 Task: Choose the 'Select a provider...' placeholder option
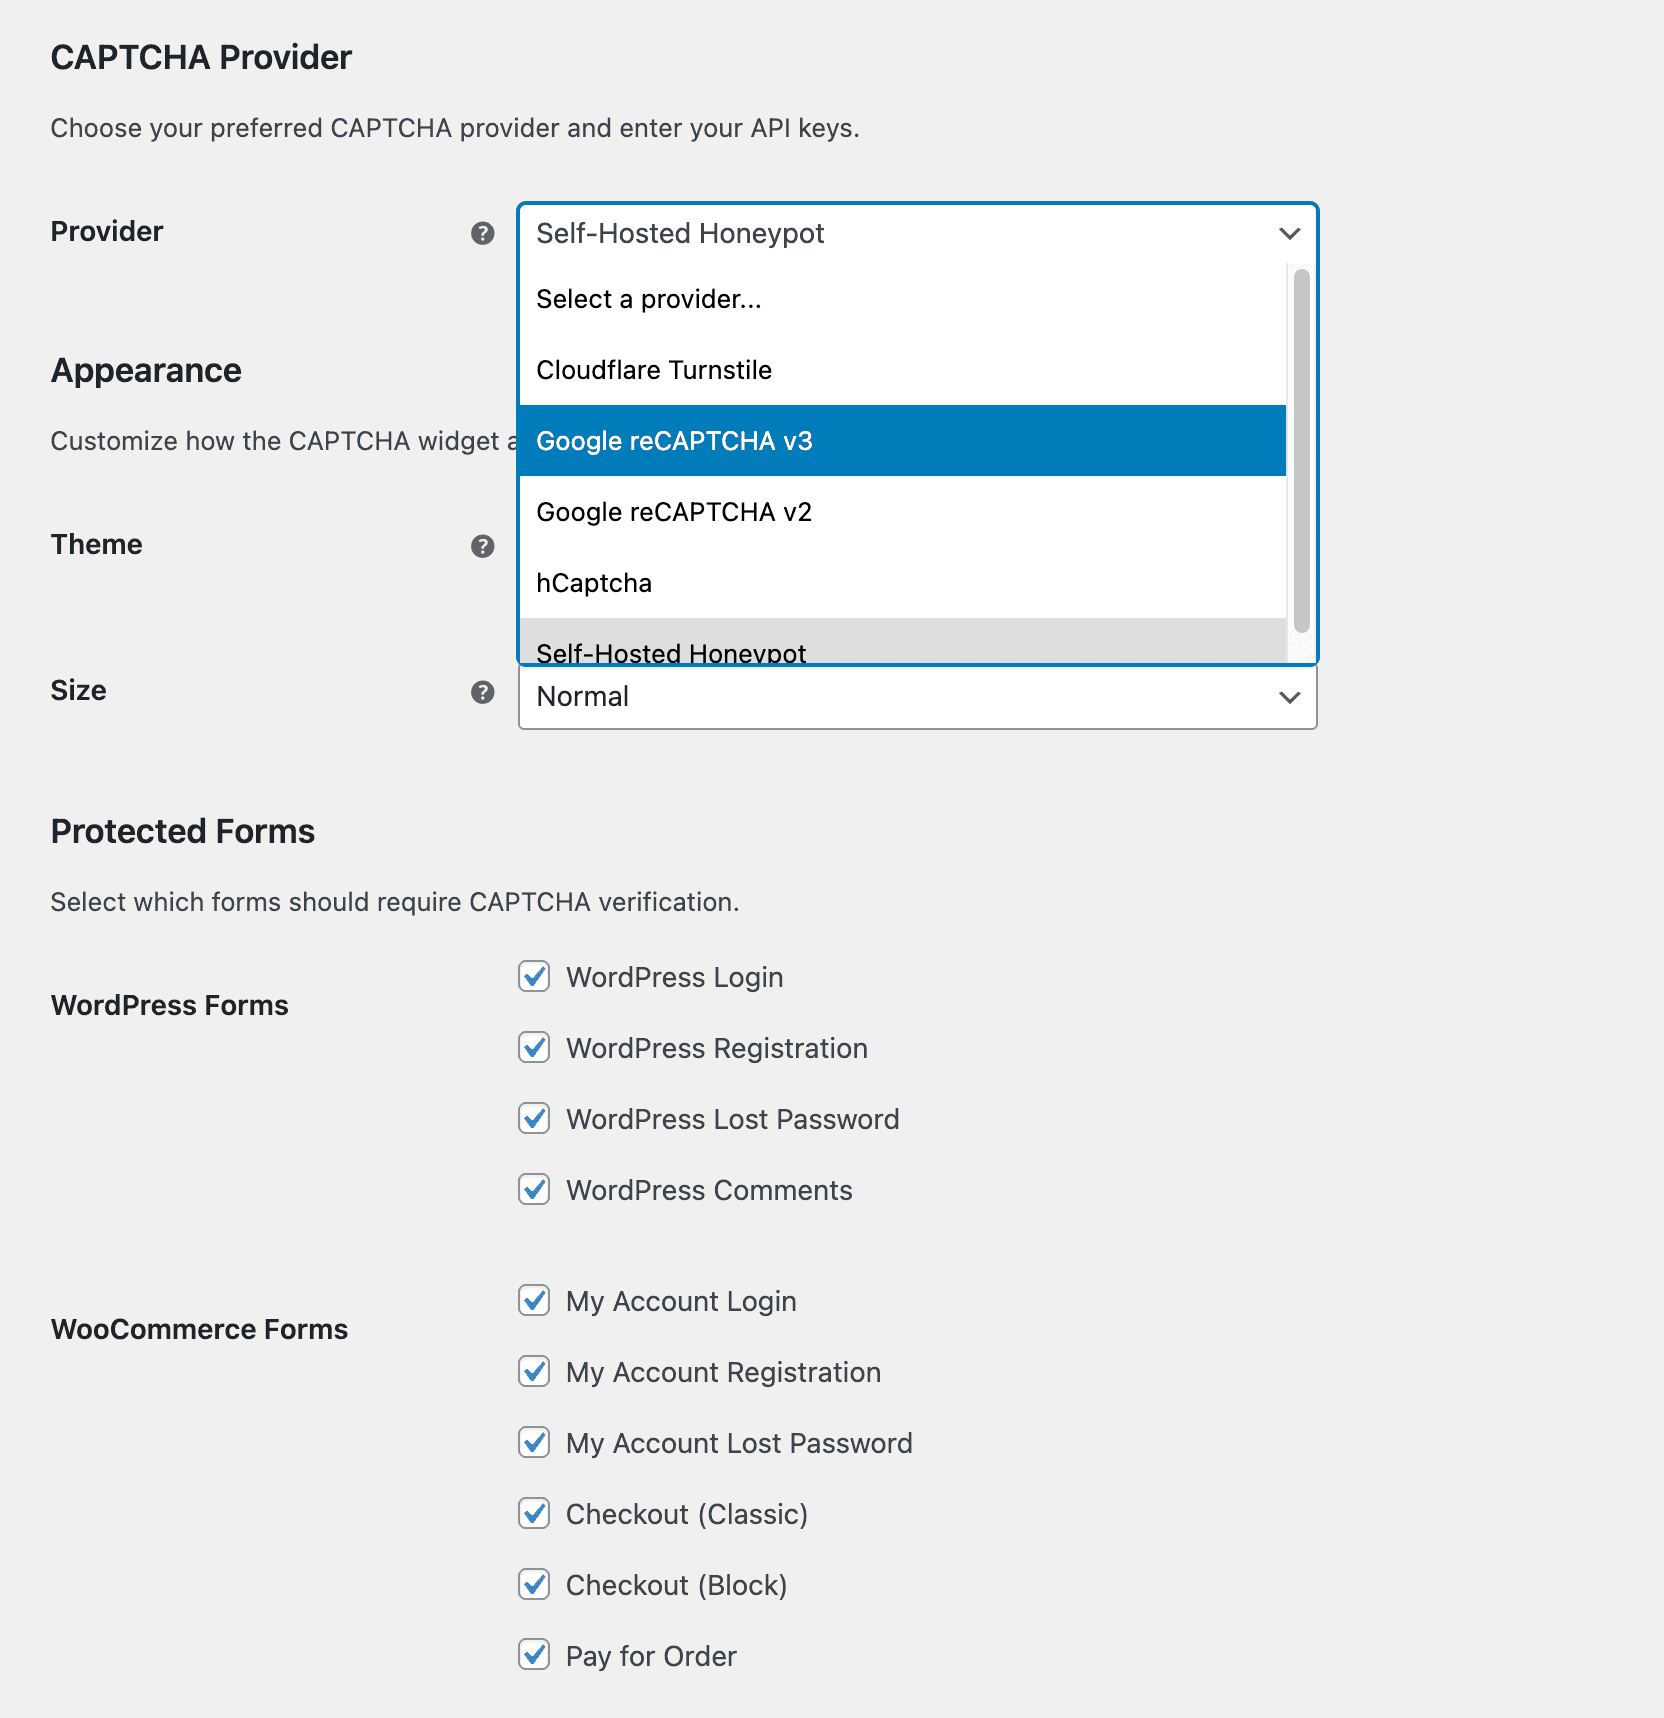(649, 299)
